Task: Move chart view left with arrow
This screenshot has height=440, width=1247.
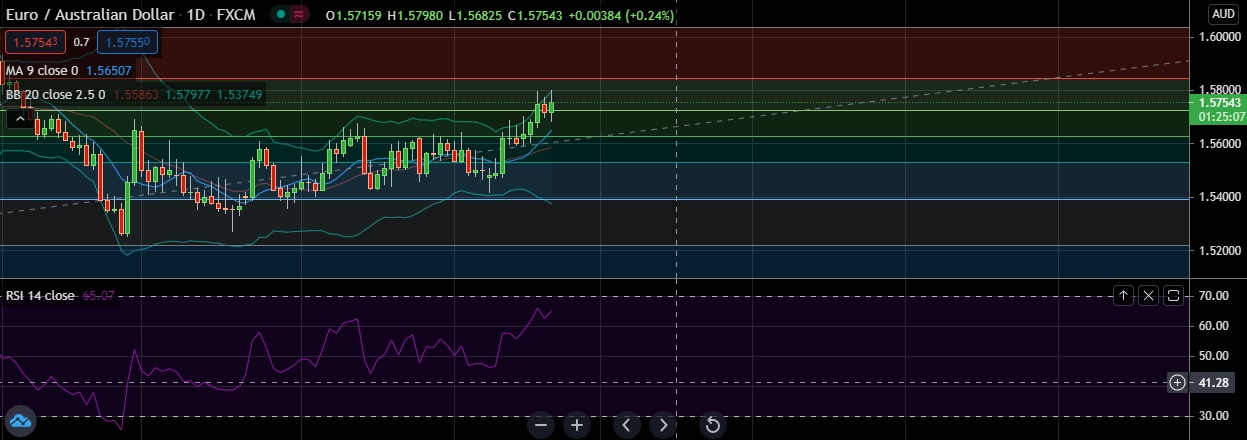Action: 626,425
